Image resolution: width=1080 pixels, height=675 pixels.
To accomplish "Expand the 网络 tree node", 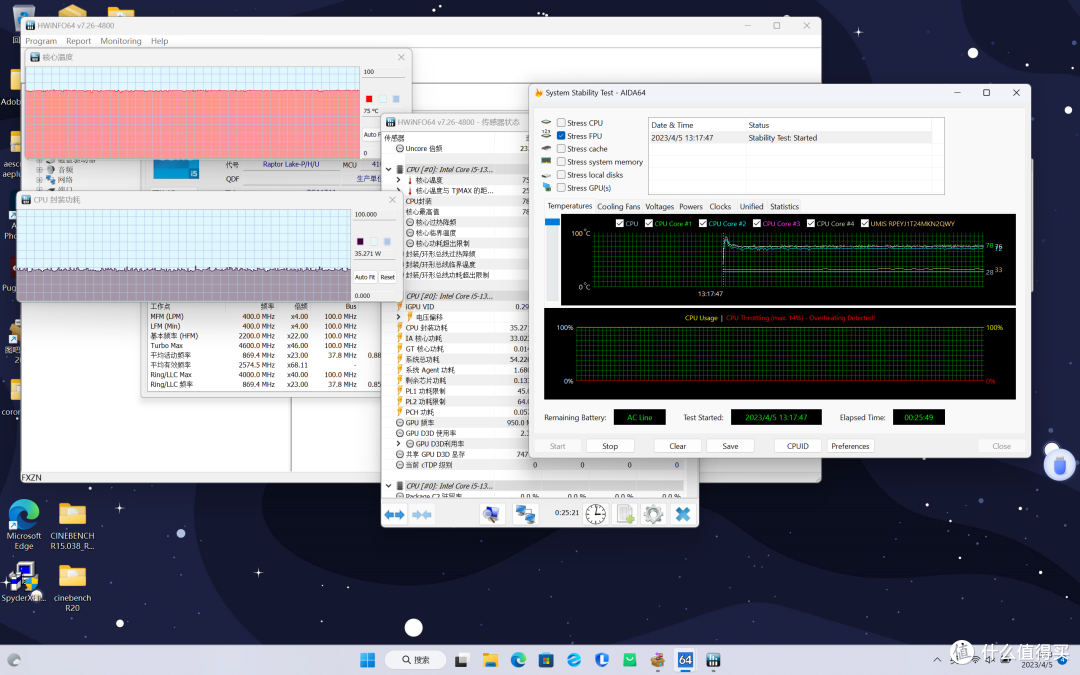I will pos(40,180).
